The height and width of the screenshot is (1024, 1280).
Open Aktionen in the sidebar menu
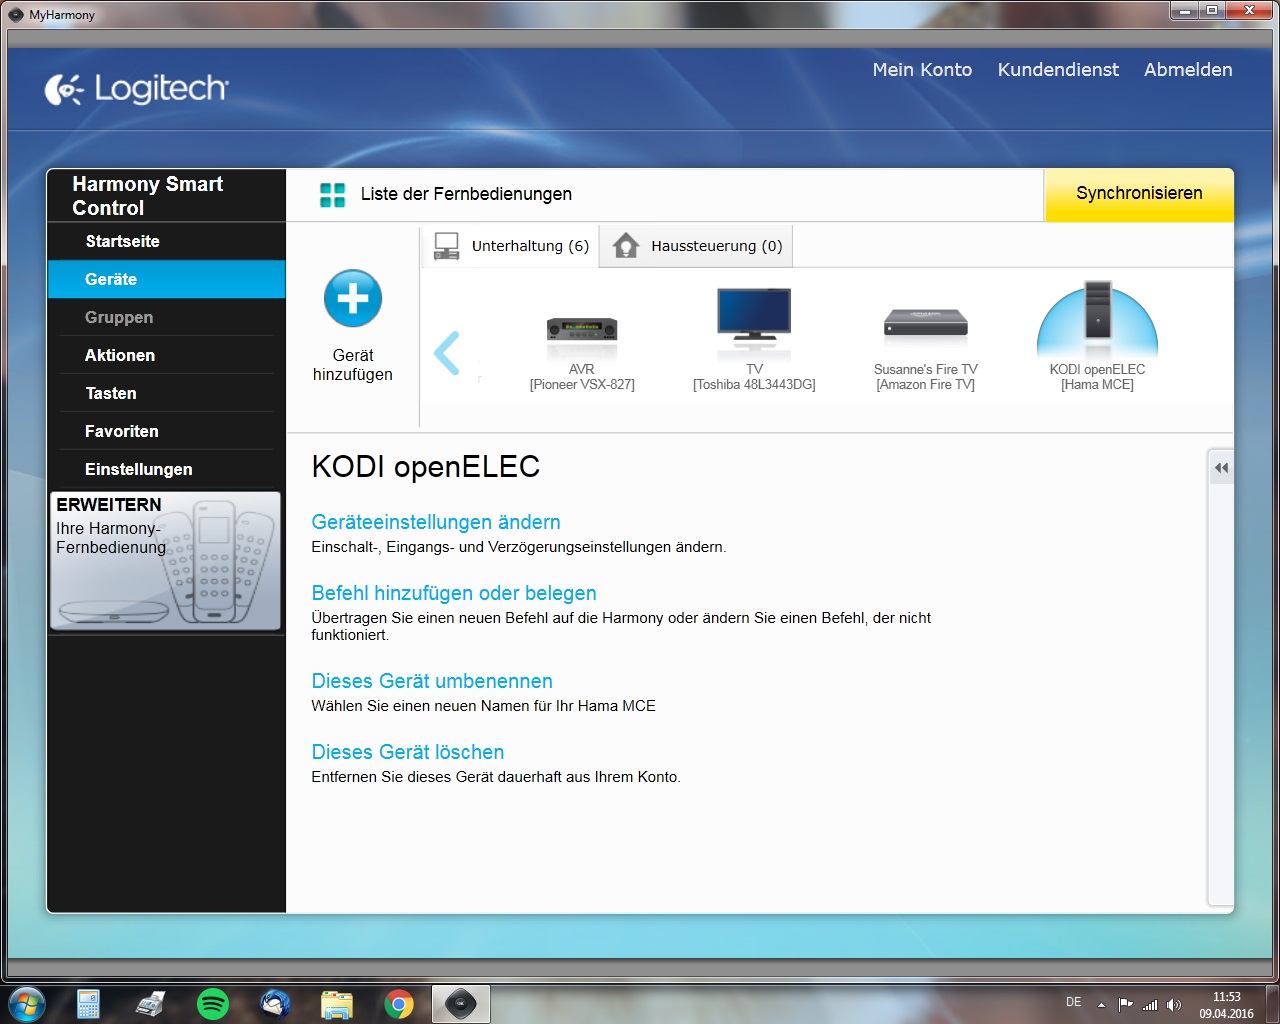[x=120, y=355]
